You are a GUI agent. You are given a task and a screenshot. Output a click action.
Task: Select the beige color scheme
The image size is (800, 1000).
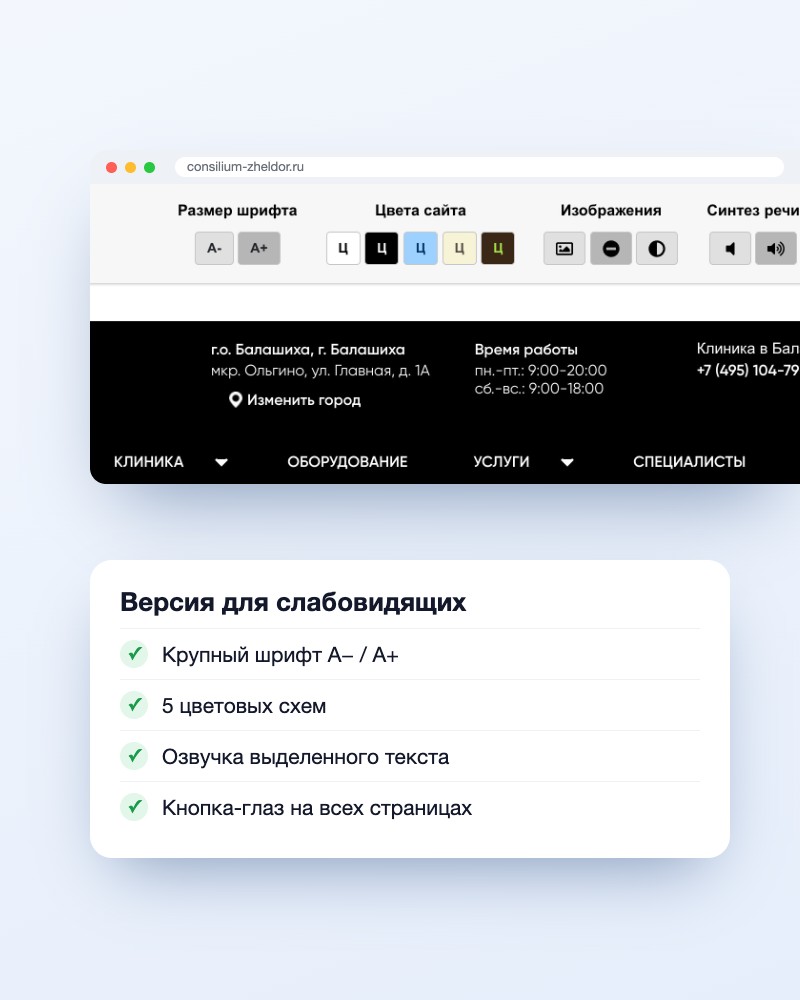point(459,248)
